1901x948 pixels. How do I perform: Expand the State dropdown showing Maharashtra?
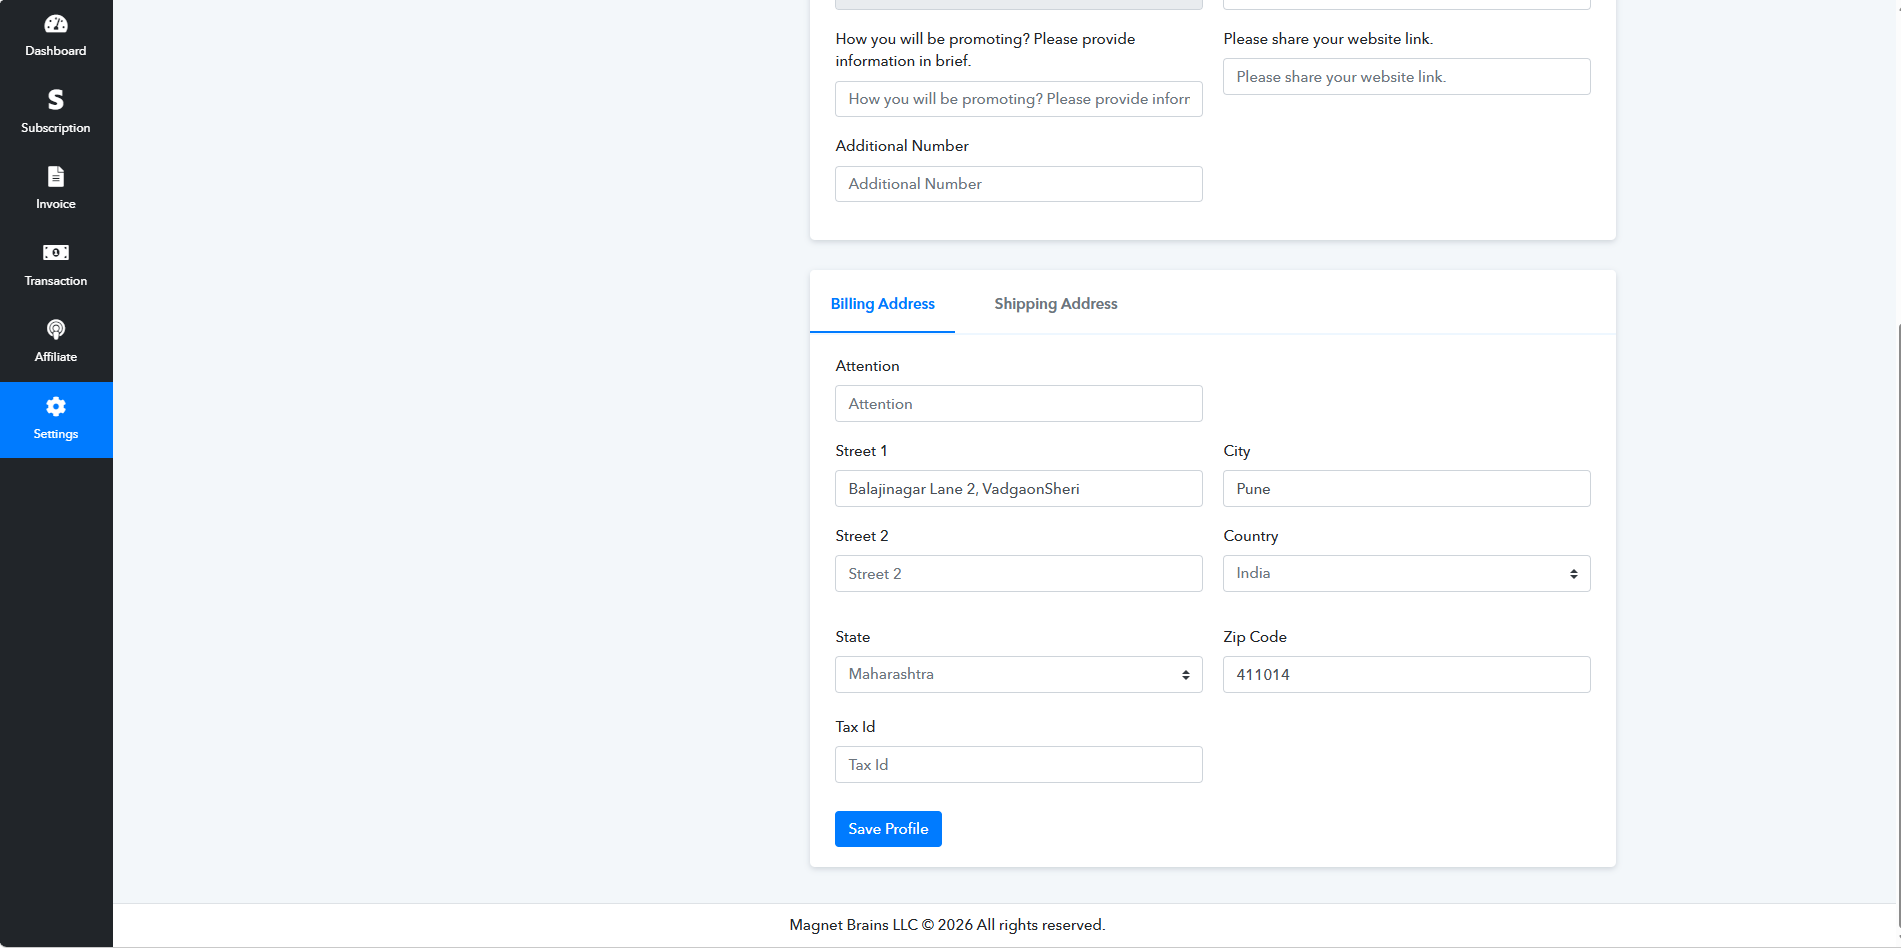(x=1018, y=674)
